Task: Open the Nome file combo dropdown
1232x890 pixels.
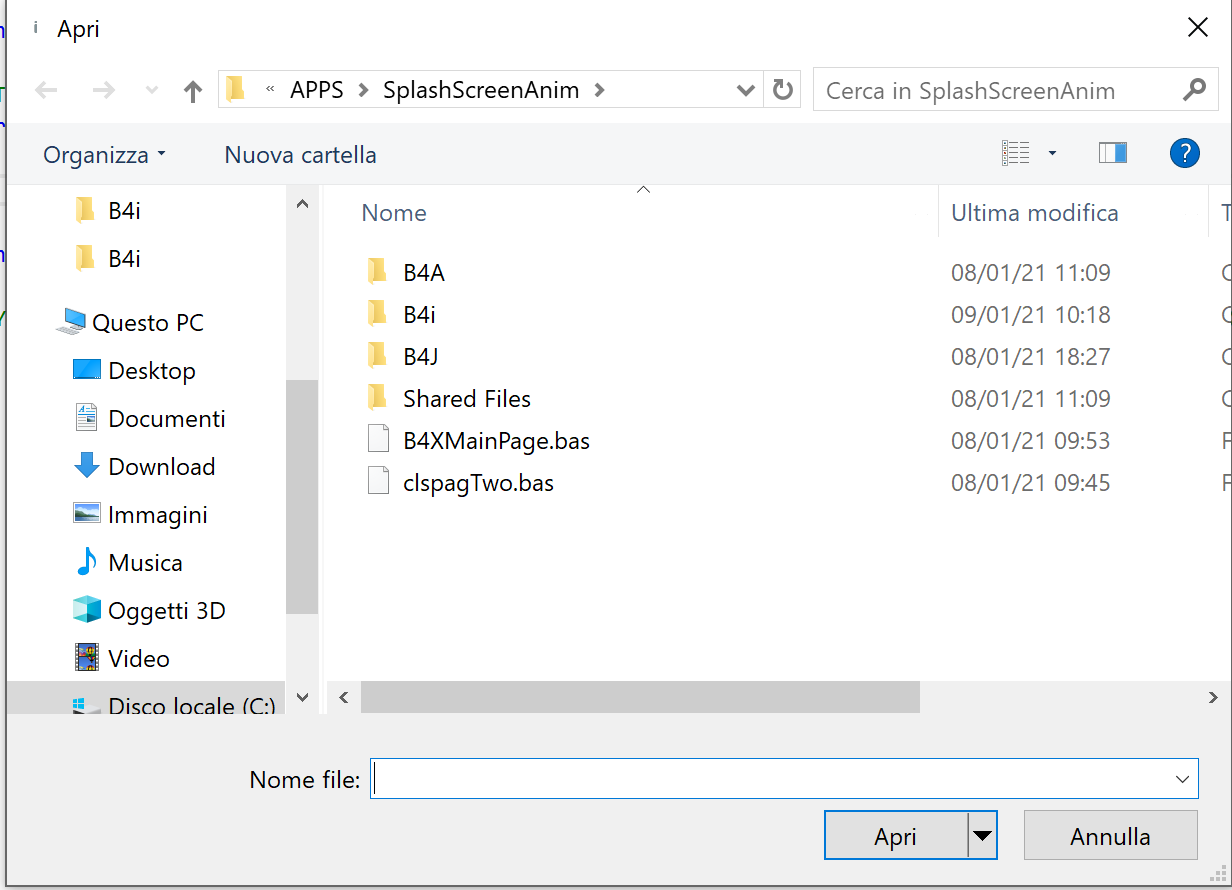Action: point(1182,779)
